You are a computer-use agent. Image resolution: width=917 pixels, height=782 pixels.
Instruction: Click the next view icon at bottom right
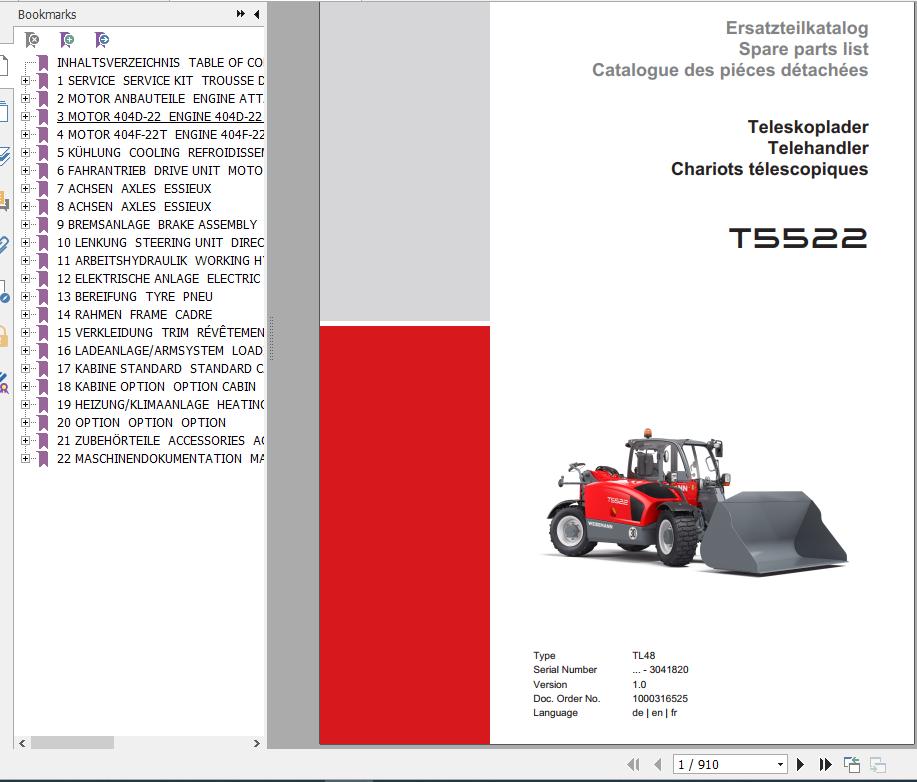(x=878, y=763)
